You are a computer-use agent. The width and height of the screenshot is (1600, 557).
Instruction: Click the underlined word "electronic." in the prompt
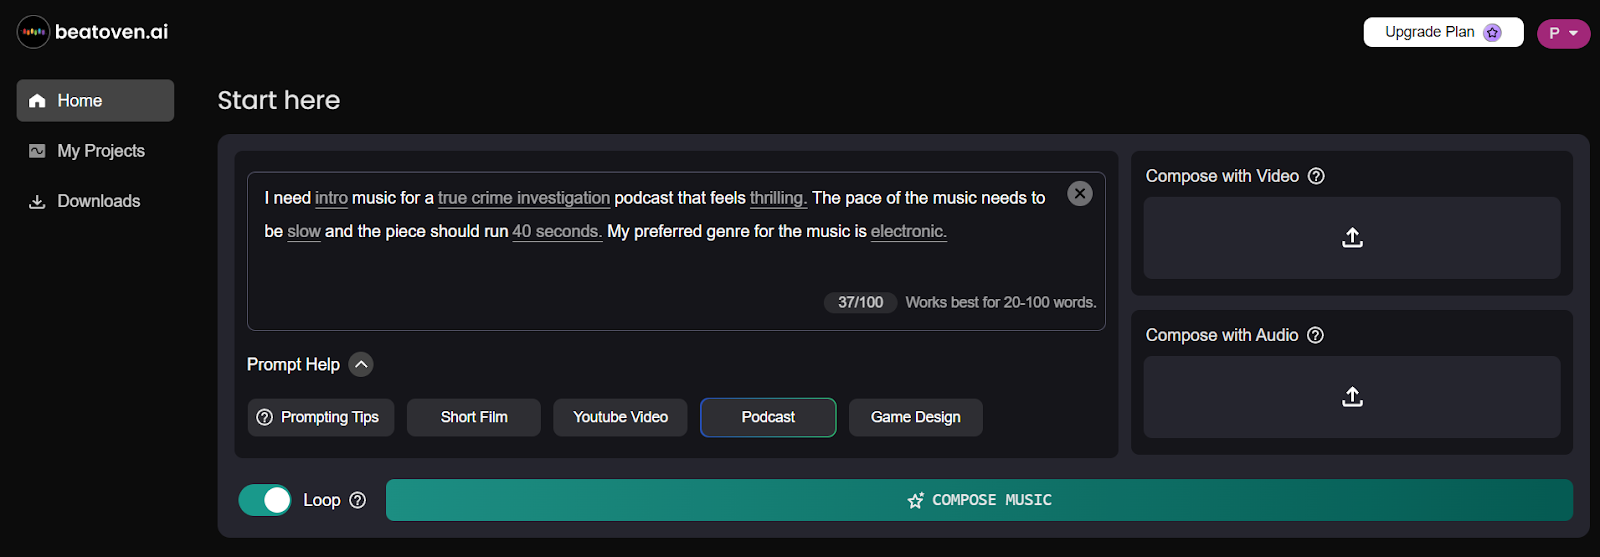coord(909,231)
